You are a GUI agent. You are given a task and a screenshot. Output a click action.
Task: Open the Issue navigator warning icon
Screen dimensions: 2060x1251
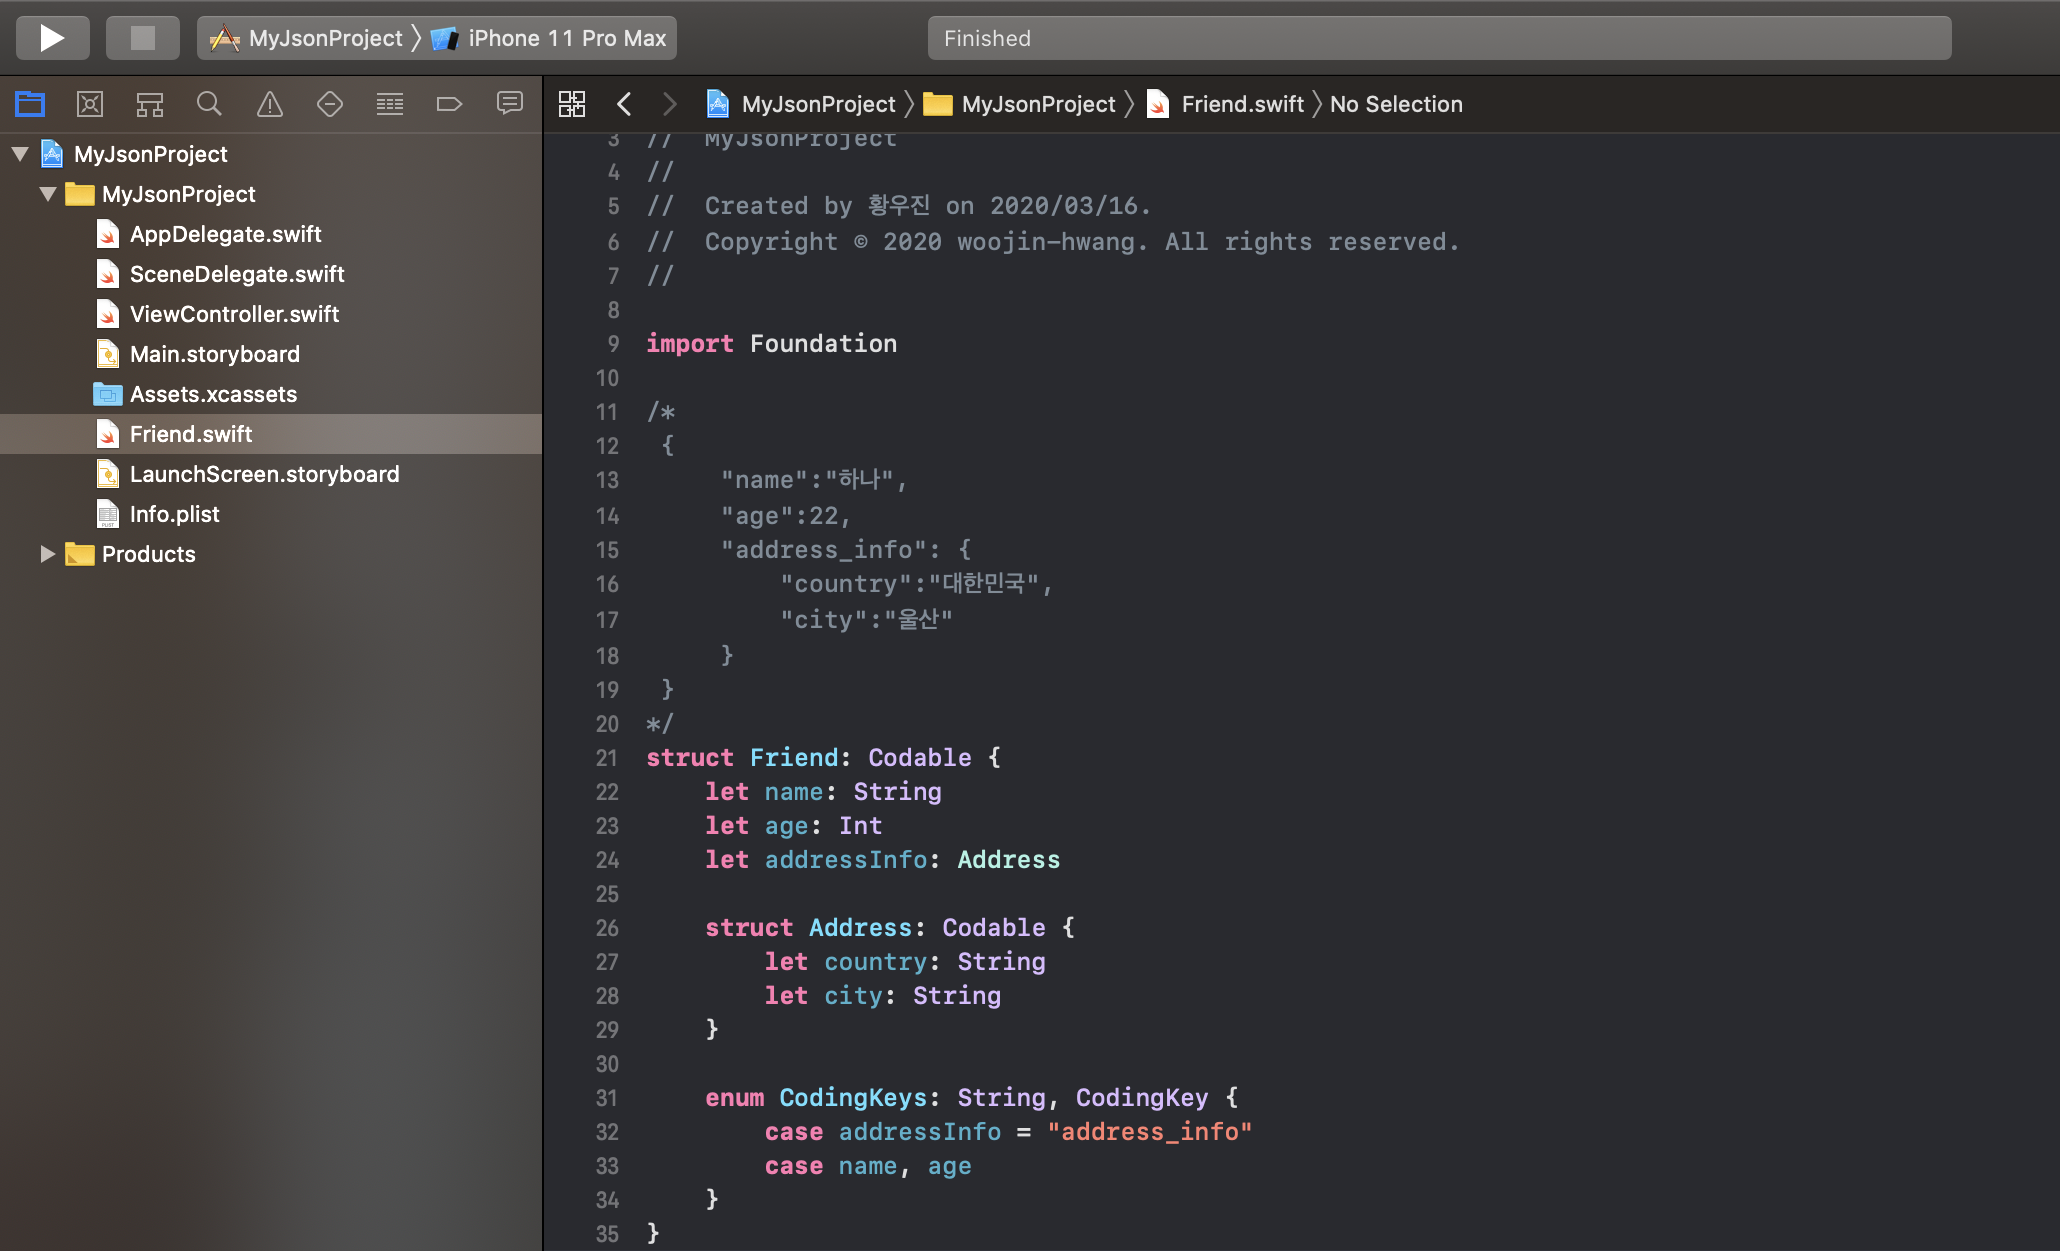[x=270, y=103]
